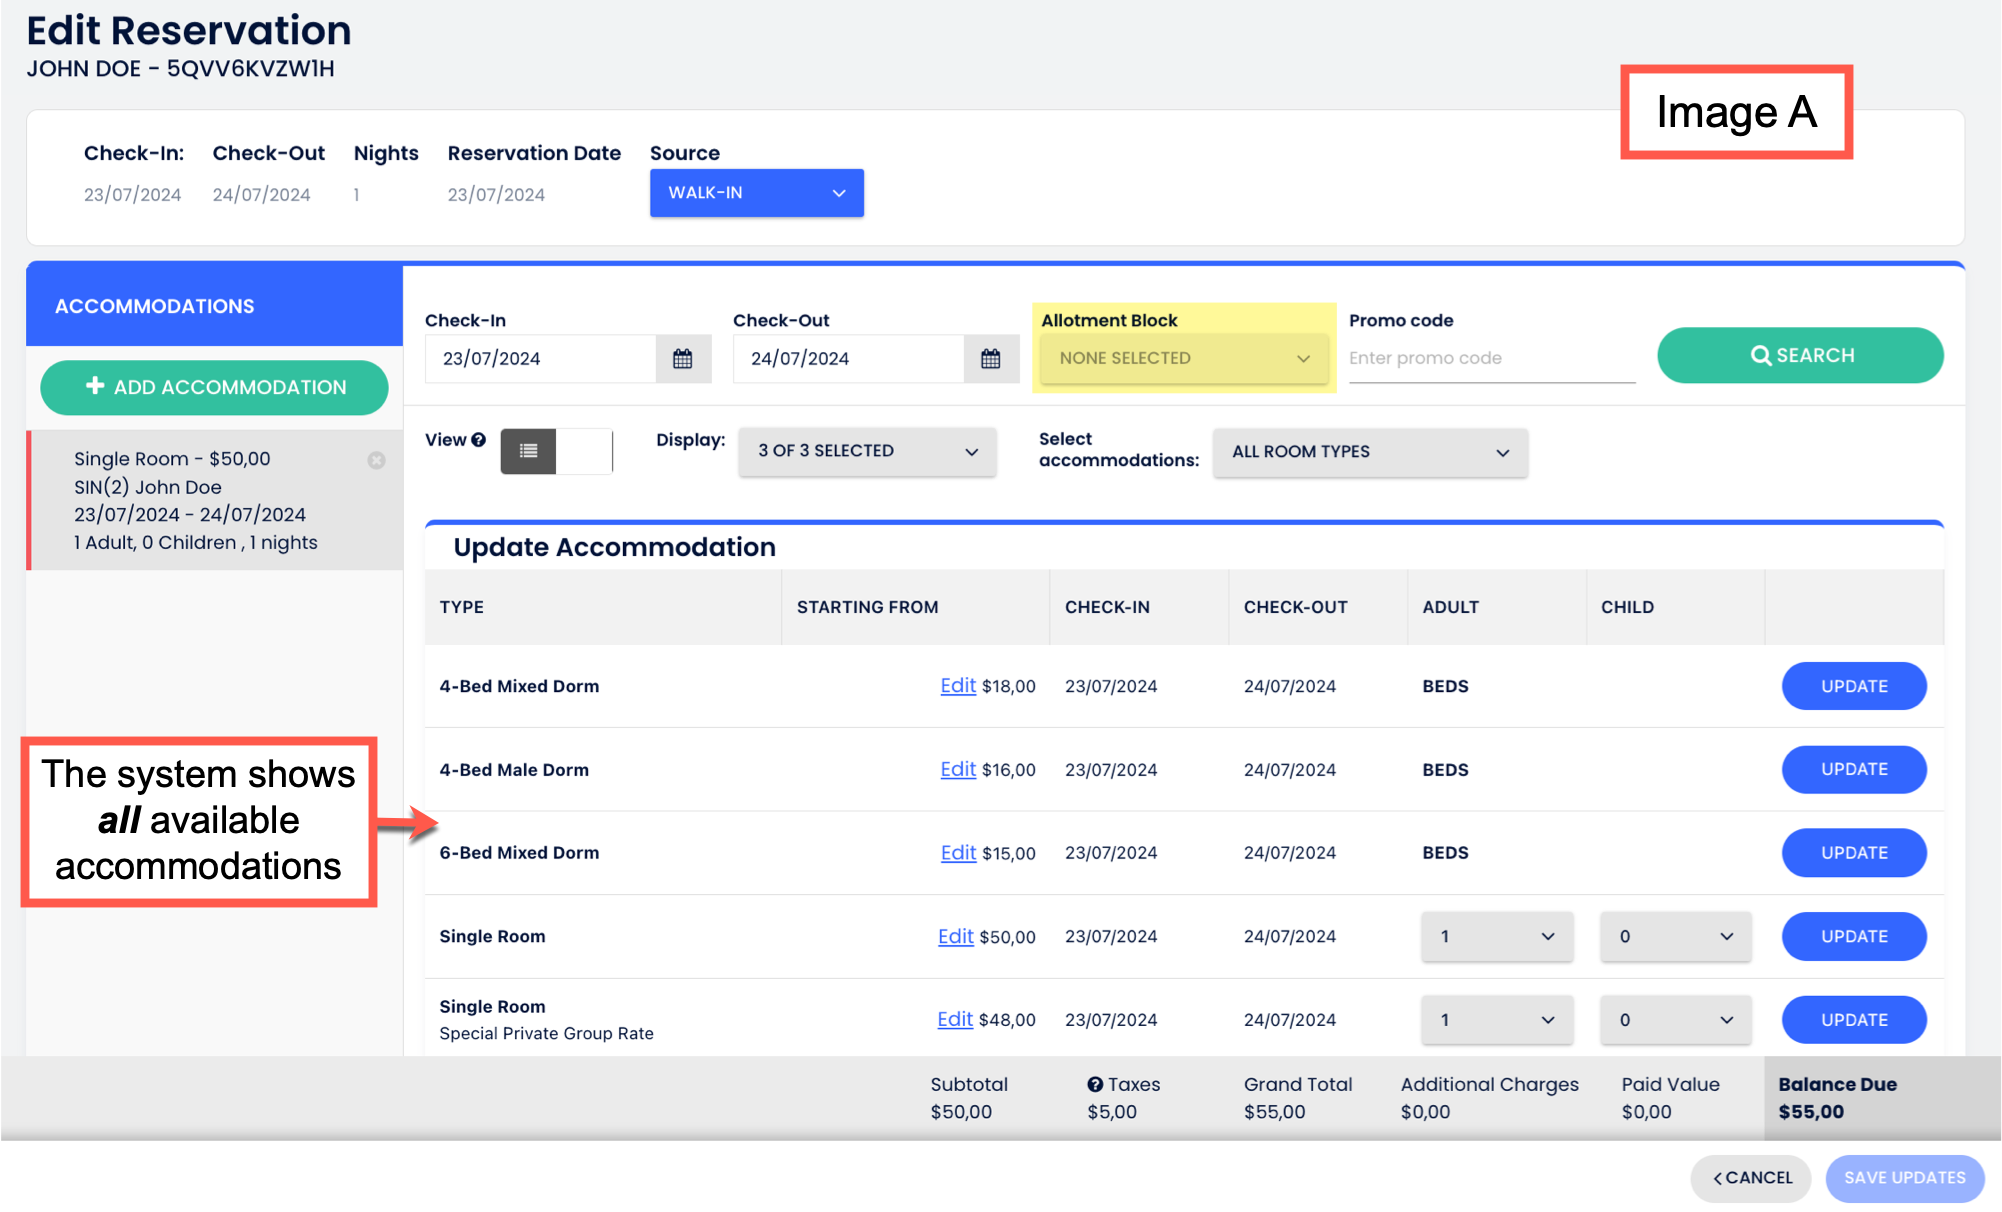Open the Check-Out calendar picker icon

coord(990,359)
